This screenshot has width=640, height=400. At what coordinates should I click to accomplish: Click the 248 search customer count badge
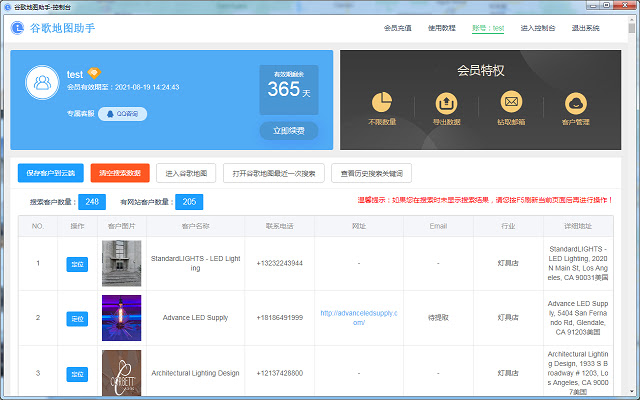tap(92, 202)
